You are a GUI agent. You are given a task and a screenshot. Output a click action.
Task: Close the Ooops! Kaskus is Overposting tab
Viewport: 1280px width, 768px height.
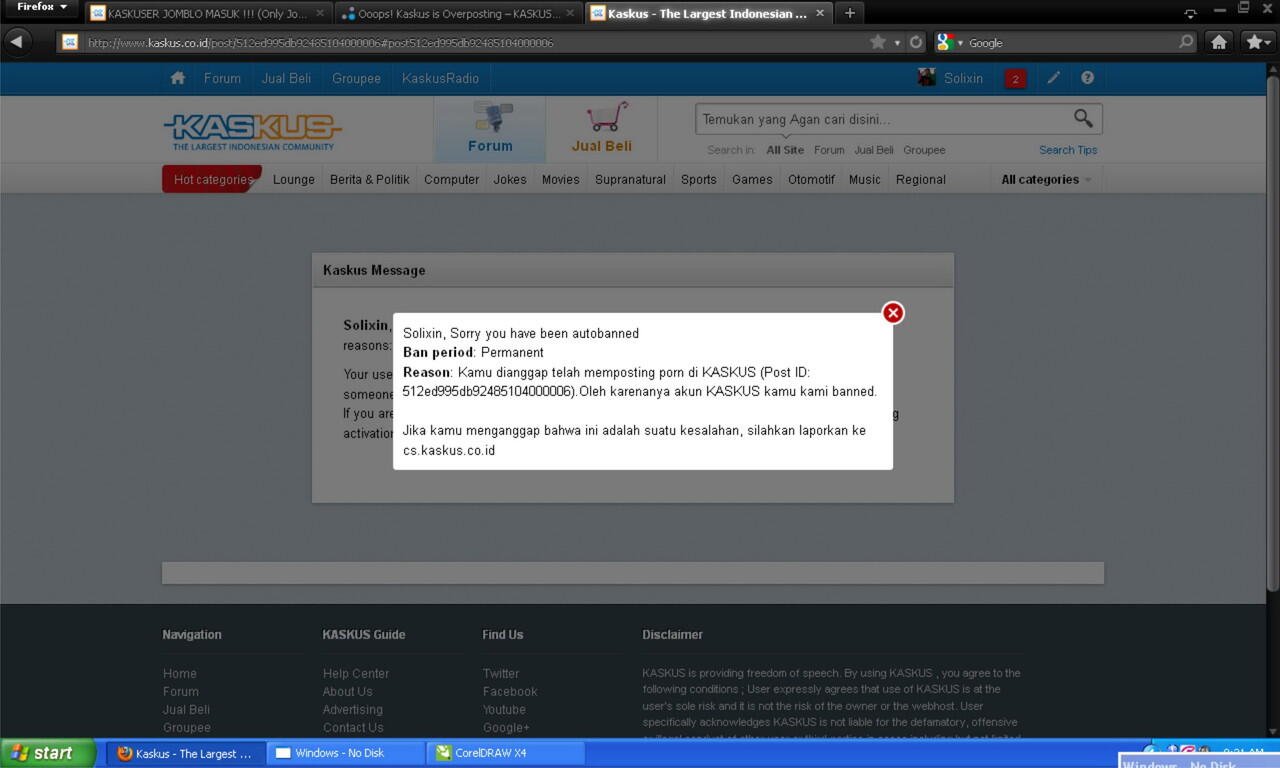[571, 14]
